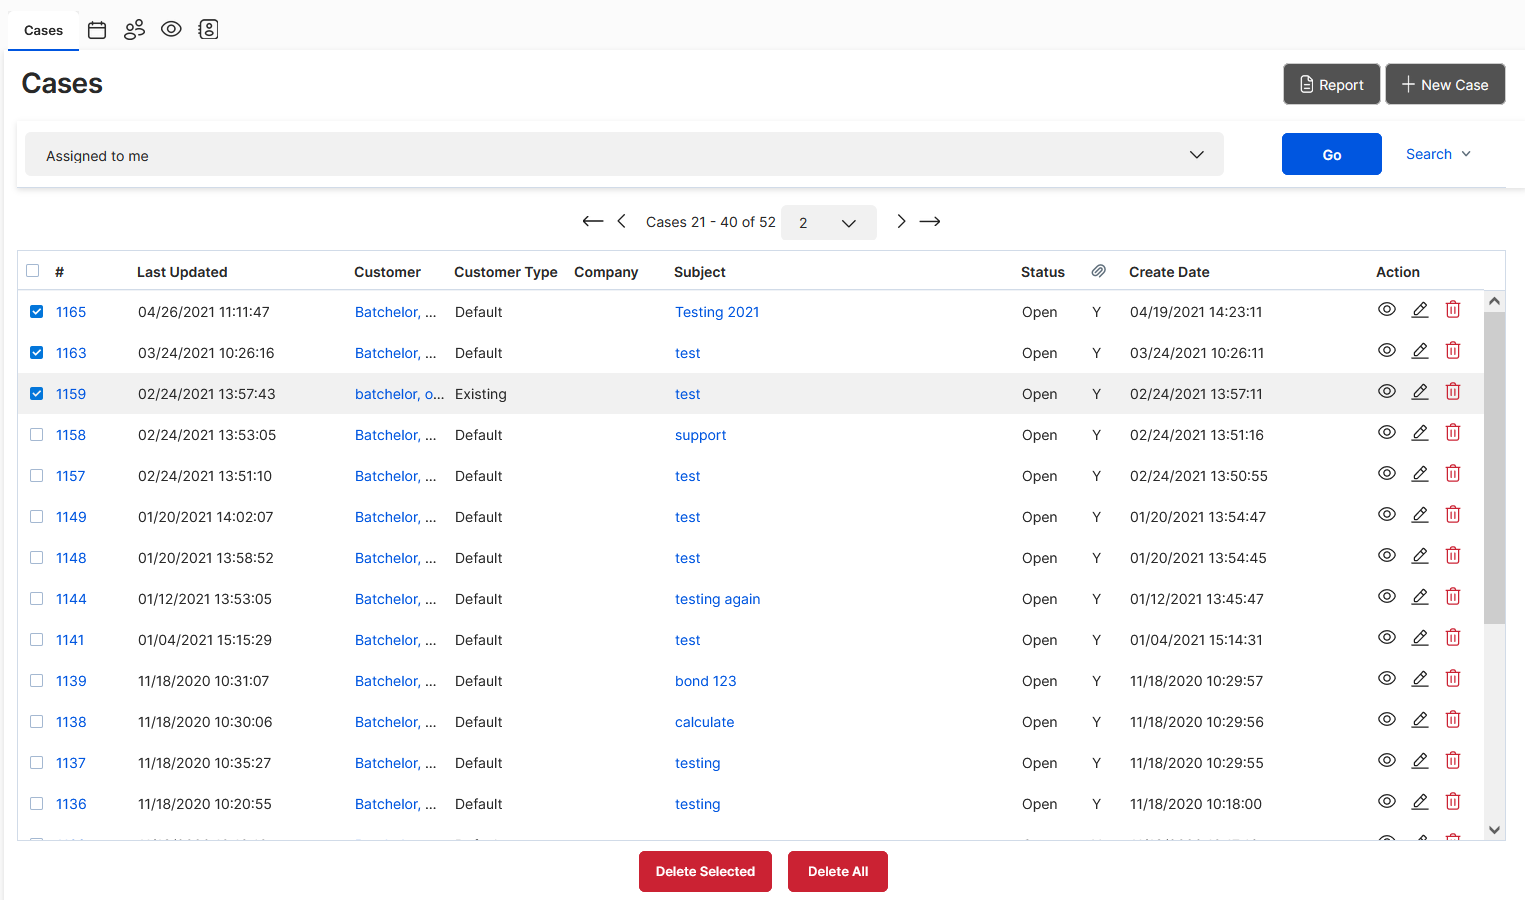Check the checkbox for case 1144
Screen dimensions: 1525x900
click(x=37, y=599)
